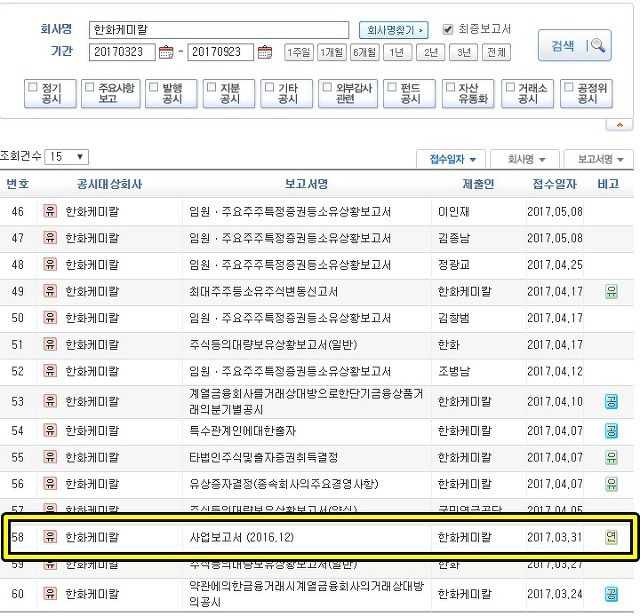Select the 전체 period button

[496, 53]
